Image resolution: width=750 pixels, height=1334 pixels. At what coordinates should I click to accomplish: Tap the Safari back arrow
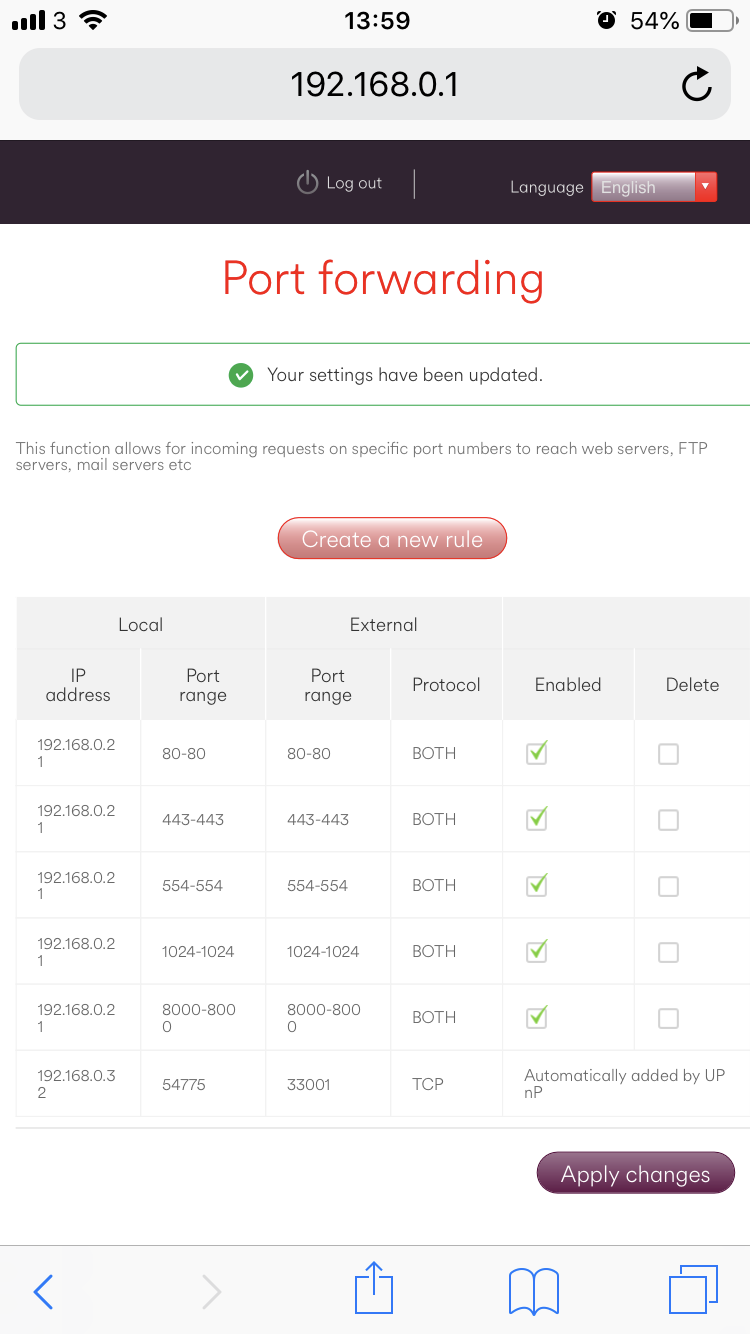tap(43, 1291)
